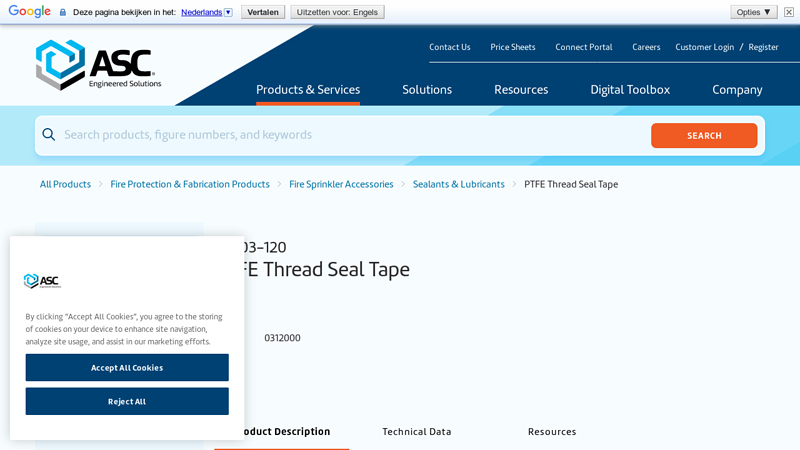Click the orange SEARCH button
The height and width of the screenshot is (450, 800).
click(704, 136)
